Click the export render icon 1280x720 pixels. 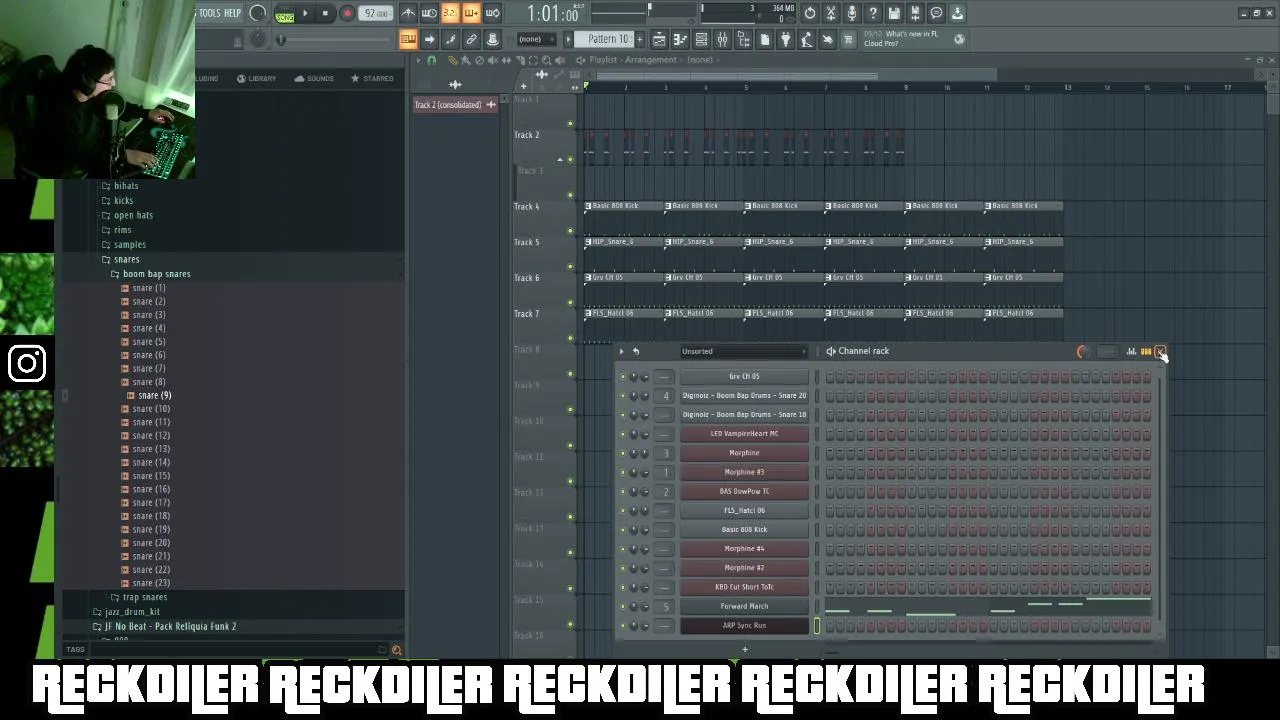[915, 13]
